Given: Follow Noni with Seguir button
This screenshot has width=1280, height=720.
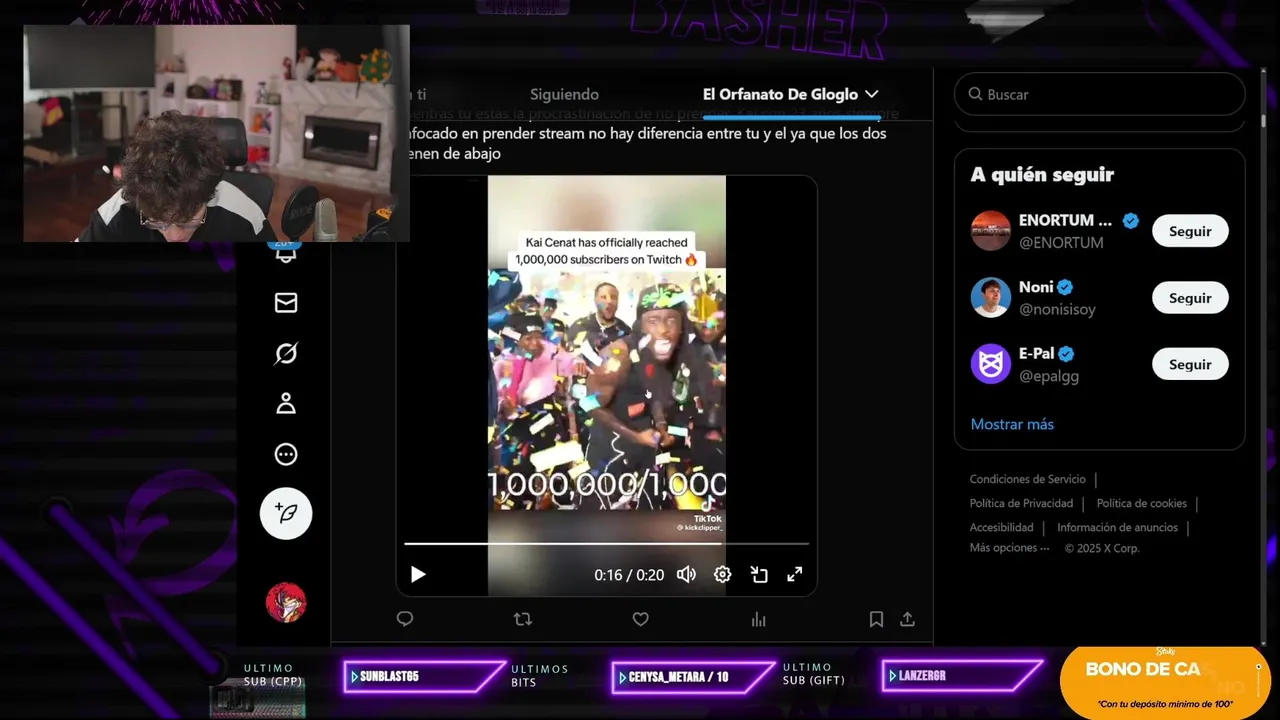Looking at the screenshot, I should (x=1190, y=298).
